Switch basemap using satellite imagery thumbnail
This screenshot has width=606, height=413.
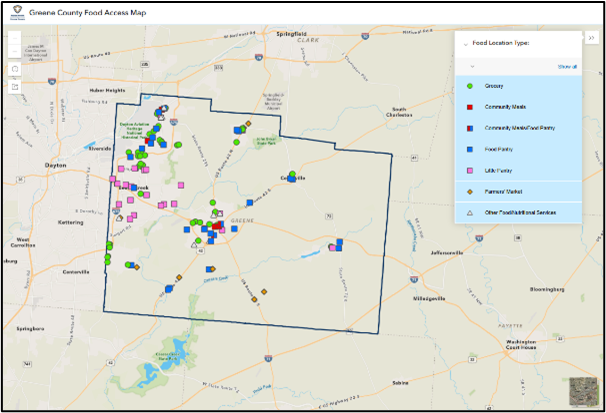(x=581, y=390)
